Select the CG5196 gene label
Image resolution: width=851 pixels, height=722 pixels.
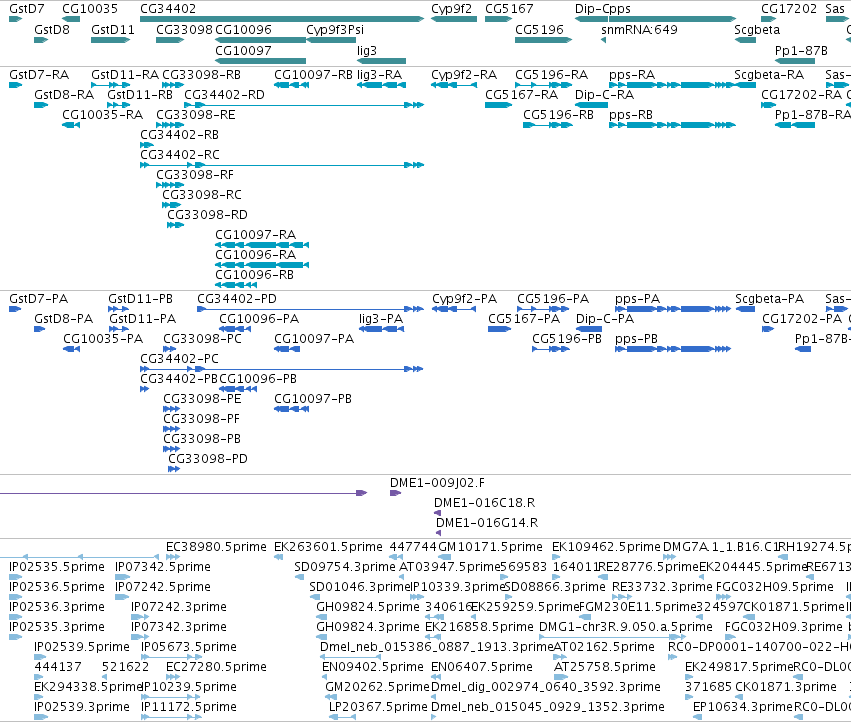[x=539, y=29]
